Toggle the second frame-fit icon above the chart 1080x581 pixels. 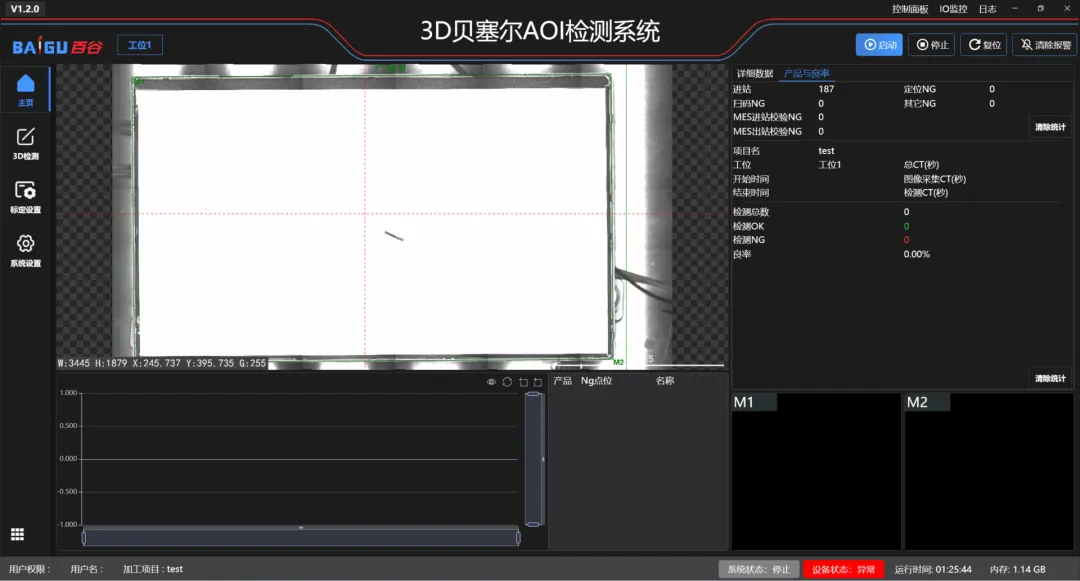(537, 382)
